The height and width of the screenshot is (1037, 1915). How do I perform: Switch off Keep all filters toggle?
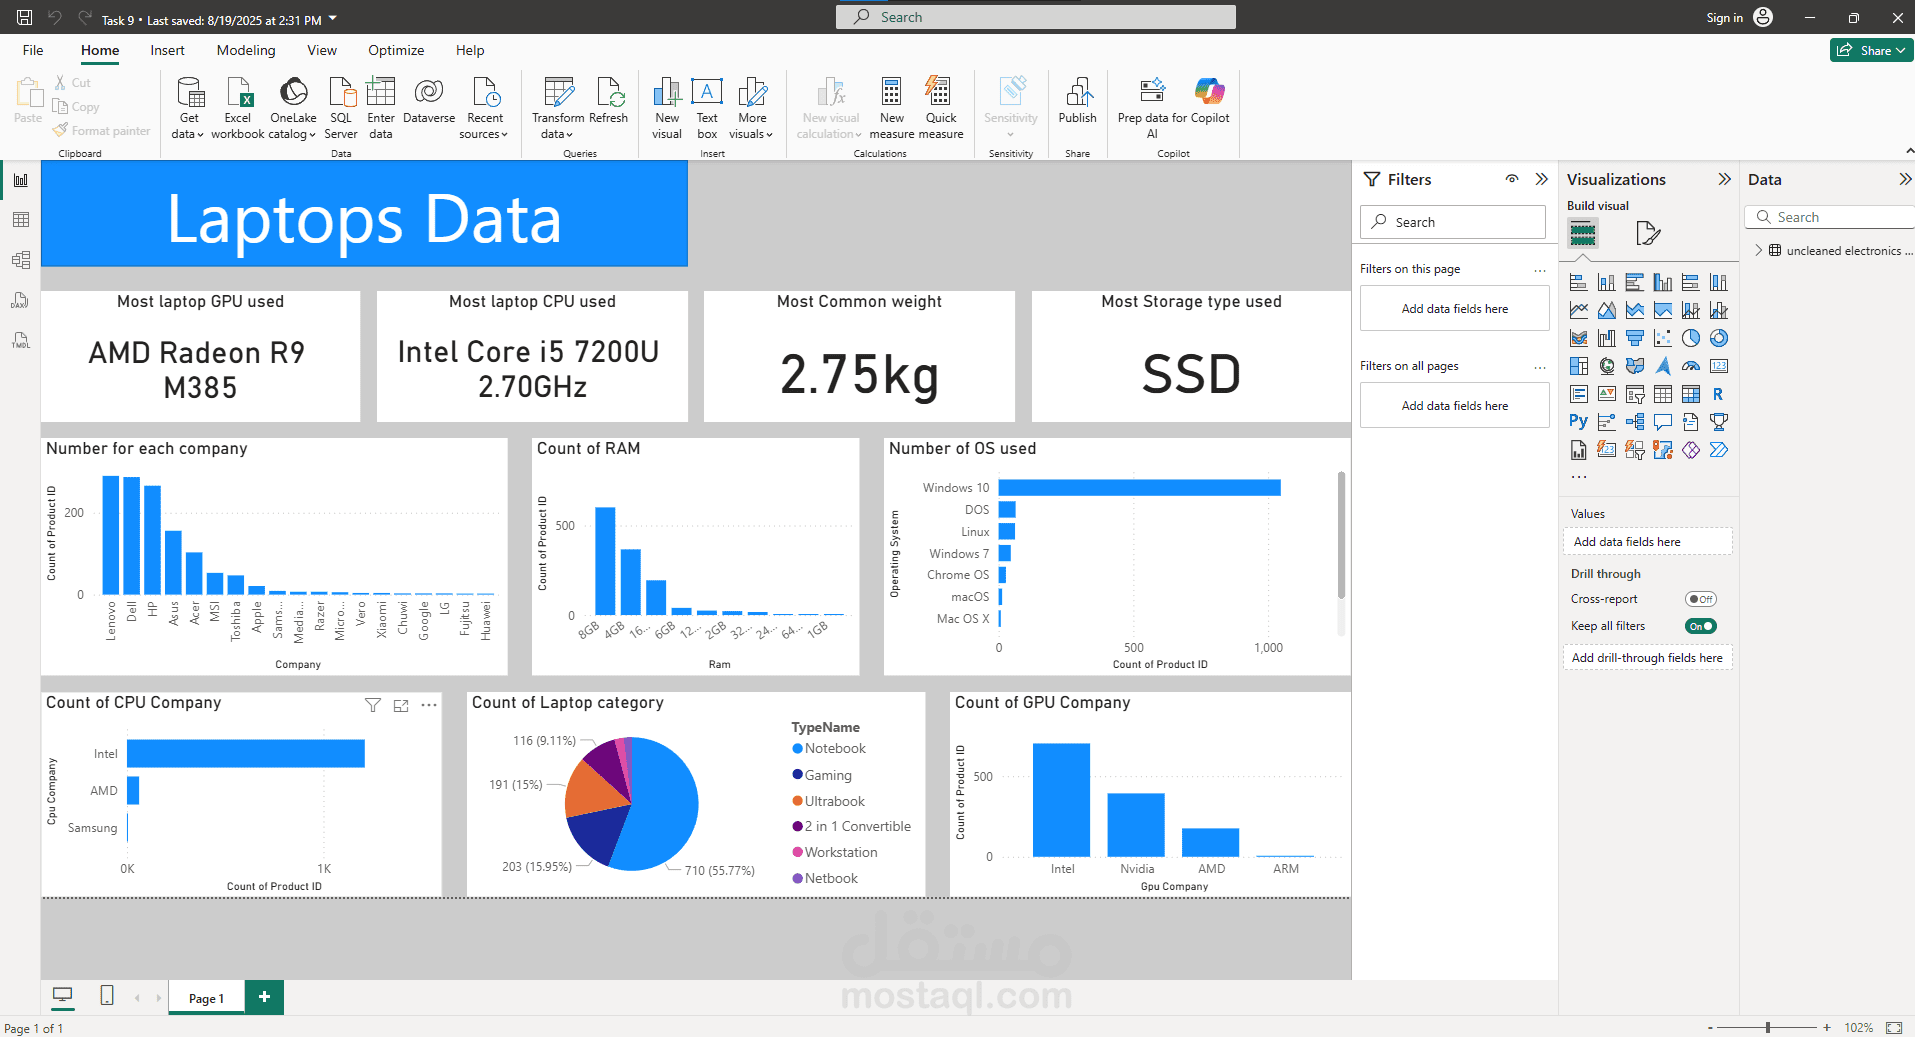coord(1700,626)
